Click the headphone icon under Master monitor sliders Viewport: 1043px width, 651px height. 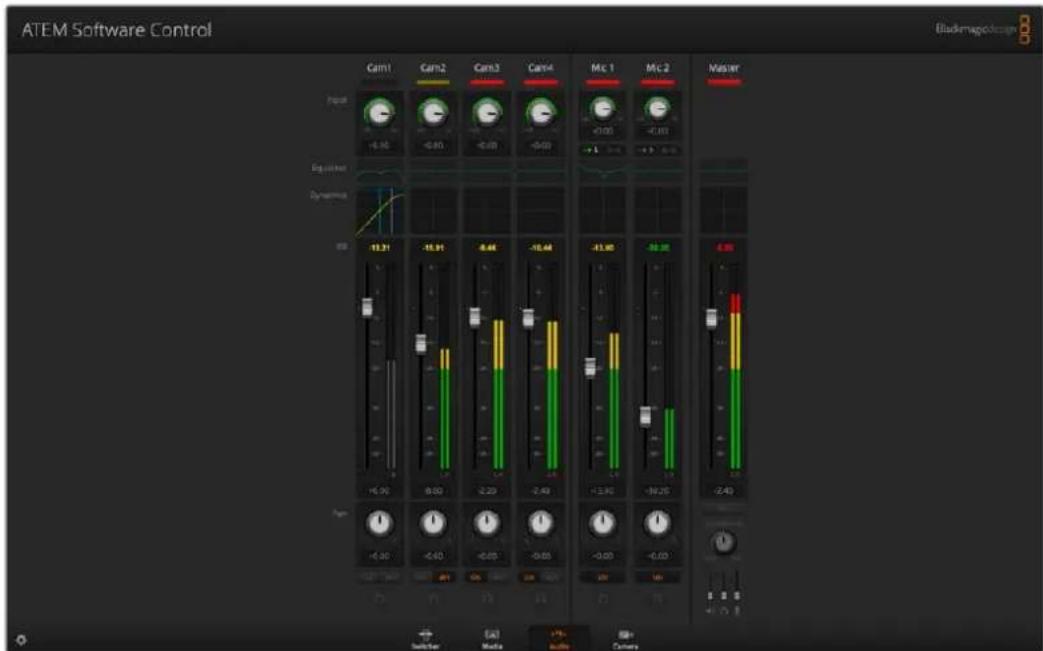724,610
